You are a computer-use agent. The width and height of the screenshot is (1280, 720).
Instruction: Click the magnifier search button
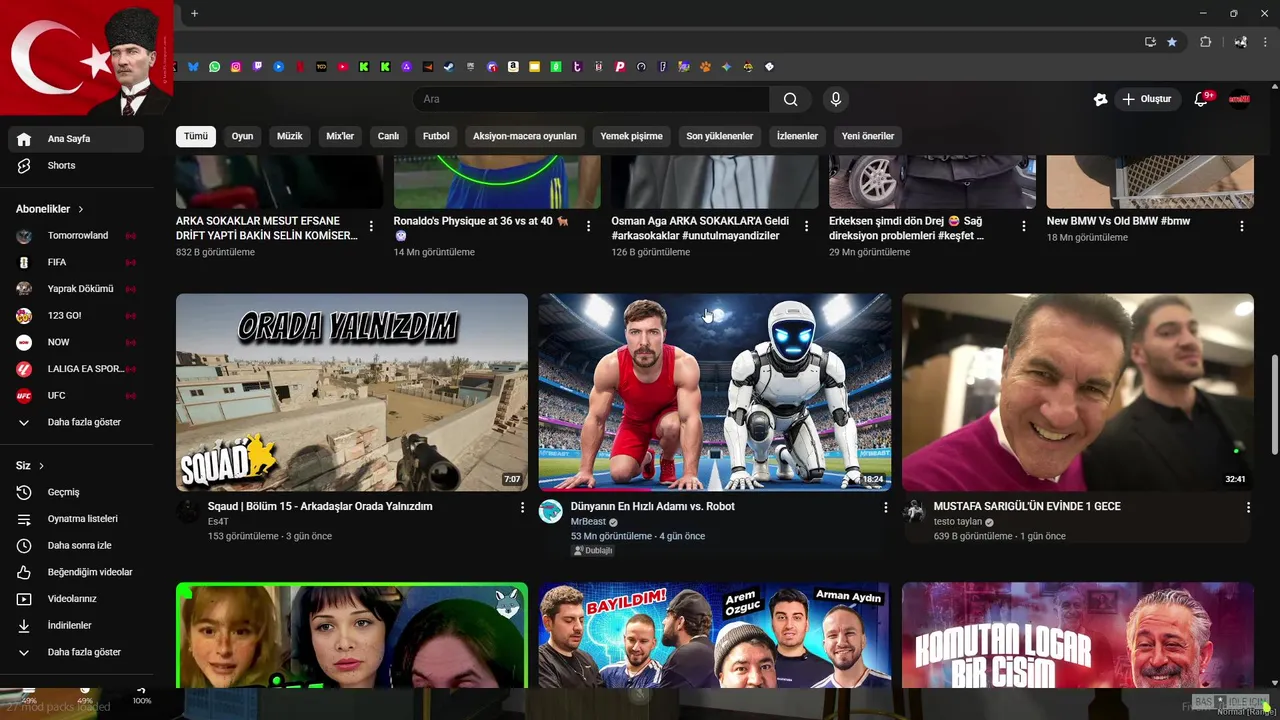pyautogui.click(x=791, y=99)
